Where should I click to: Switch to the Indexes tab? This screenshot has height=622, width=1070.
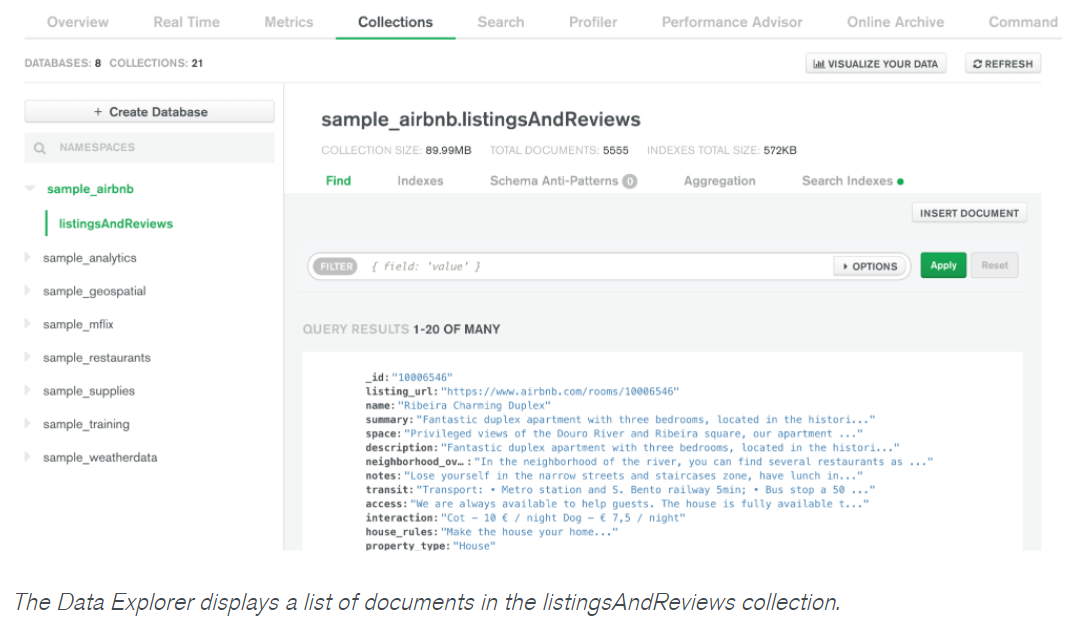[x=419, y=180]
